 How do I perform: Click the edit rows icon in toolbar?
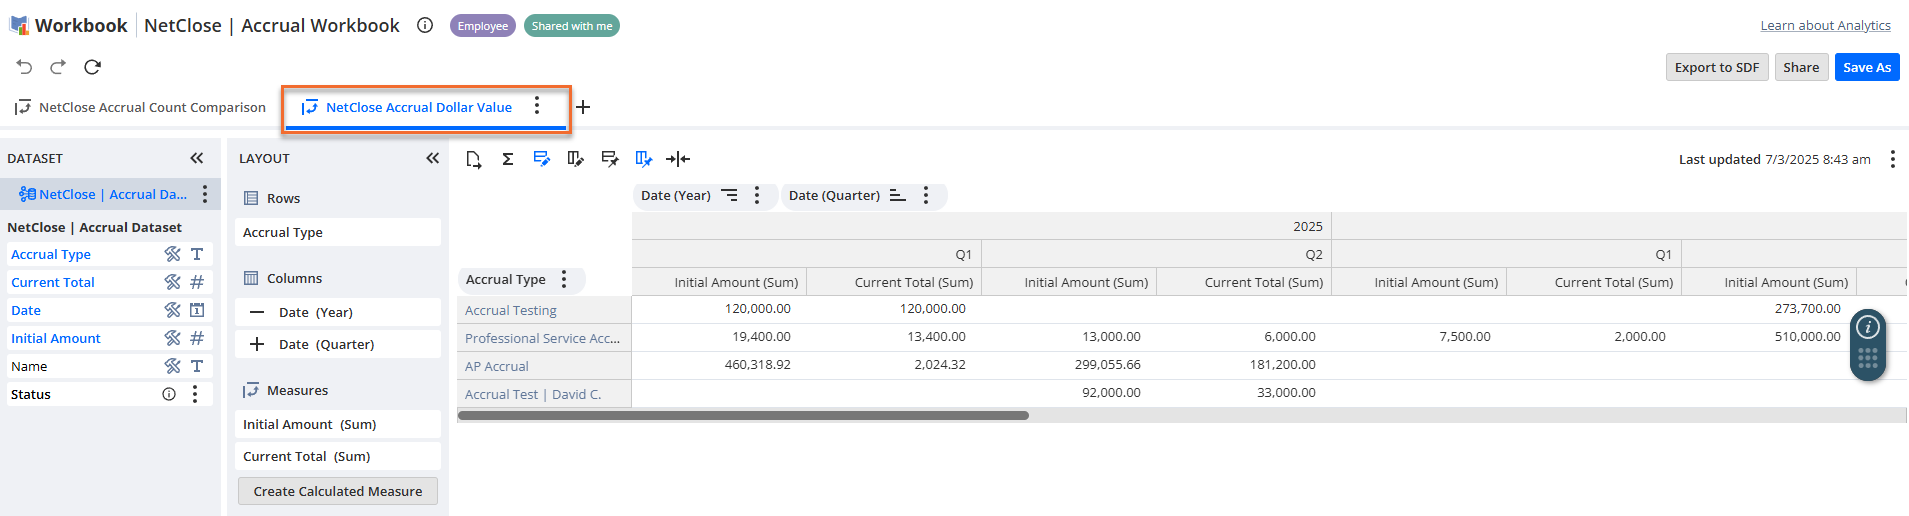[x=542, y=159]
